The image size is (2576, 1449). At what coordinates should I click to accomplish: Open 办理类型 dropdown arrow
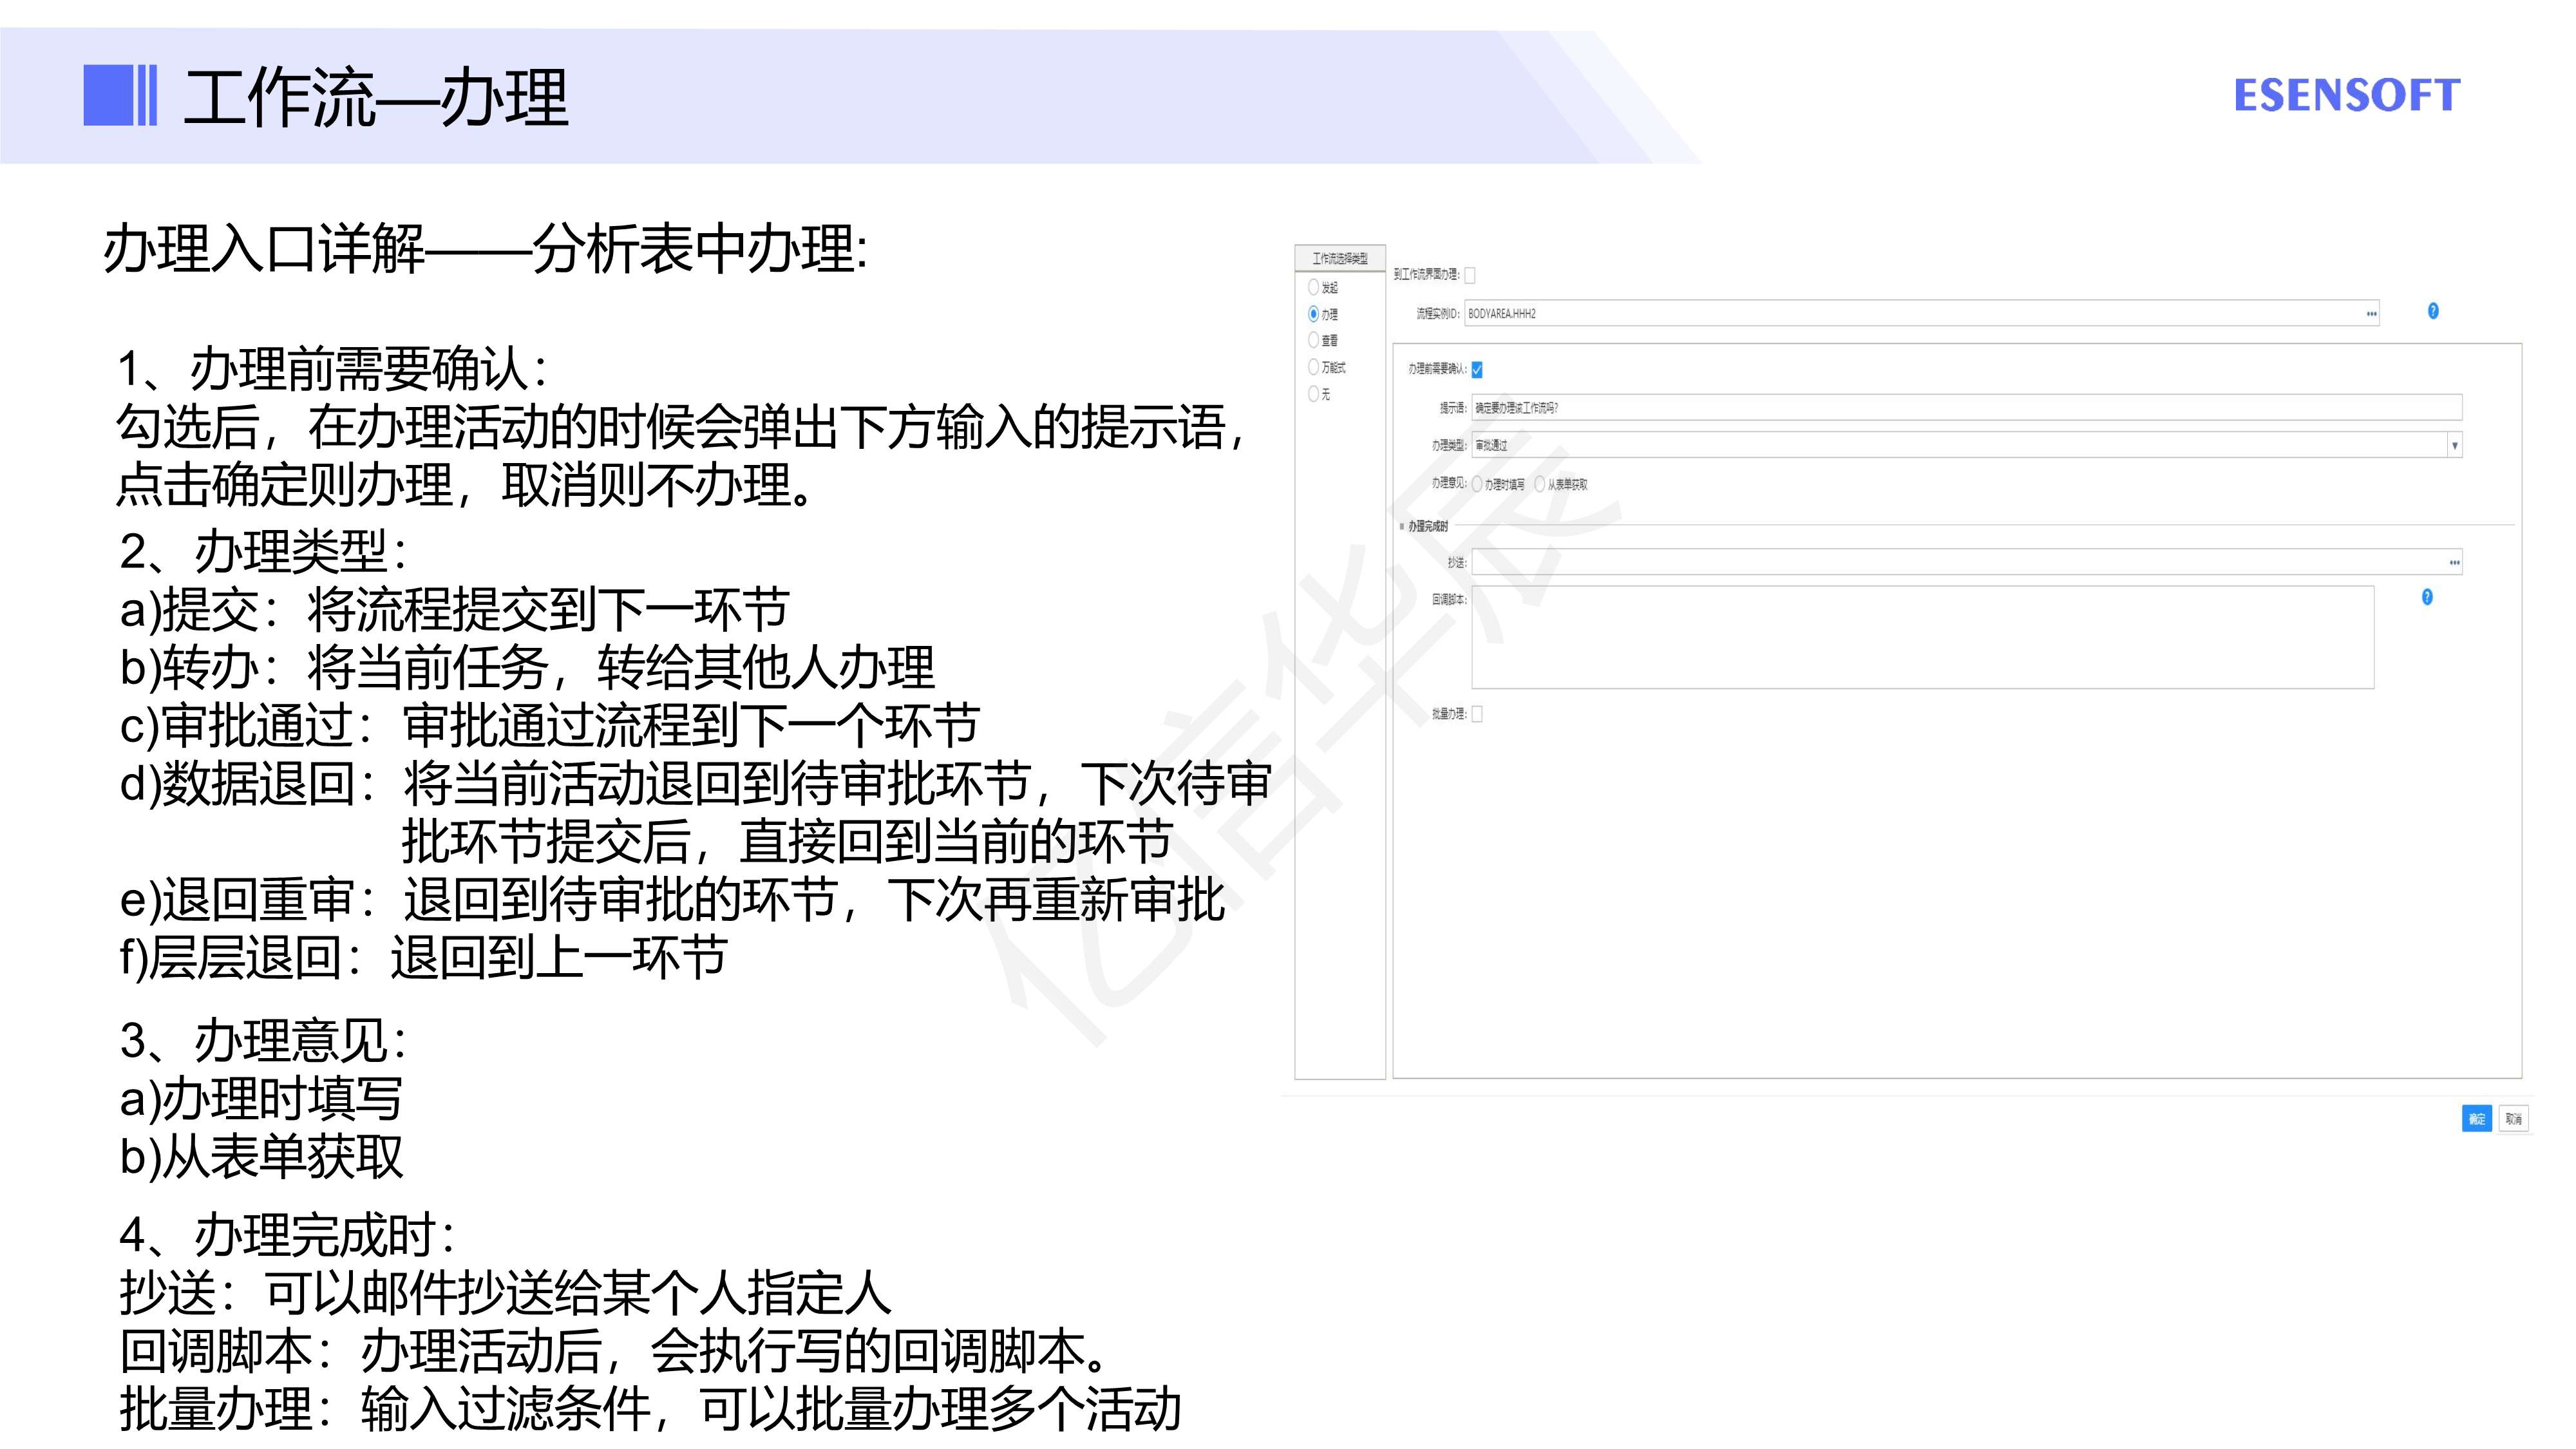pos(2454,445)
